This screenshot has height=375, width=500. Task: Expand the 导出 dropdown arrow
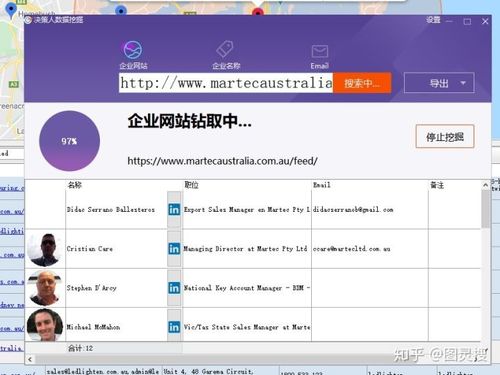tap(463, 83)
